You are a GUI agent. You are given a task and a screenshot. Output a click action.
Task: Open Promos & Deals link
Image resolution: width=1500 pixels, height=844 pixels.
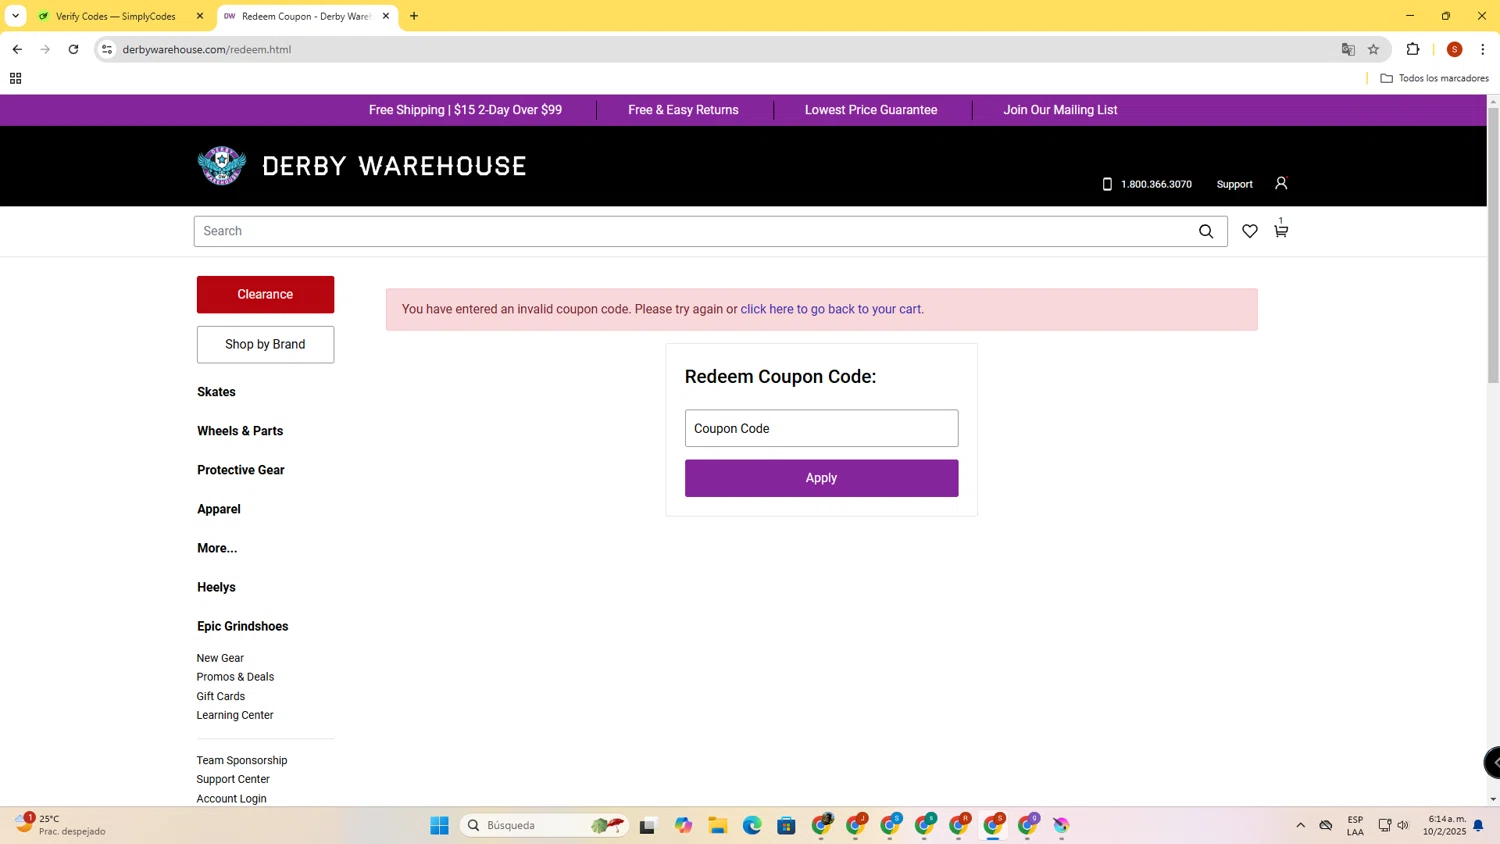235,677
